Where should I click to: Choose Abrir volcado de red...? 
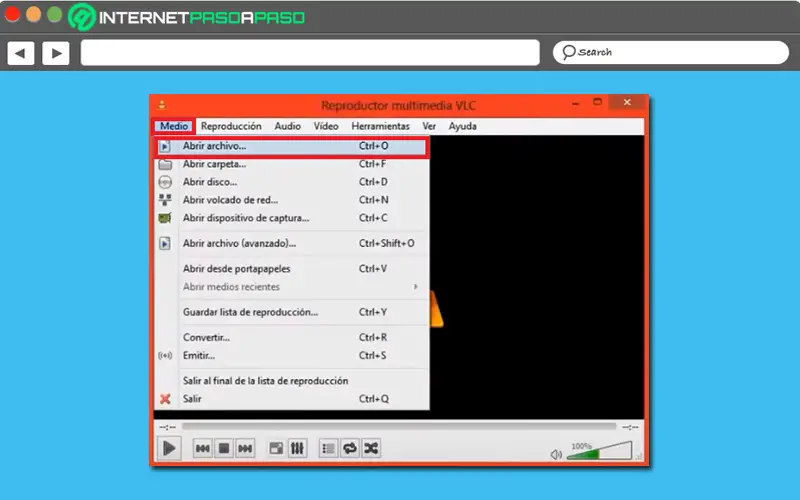point(291,200)
